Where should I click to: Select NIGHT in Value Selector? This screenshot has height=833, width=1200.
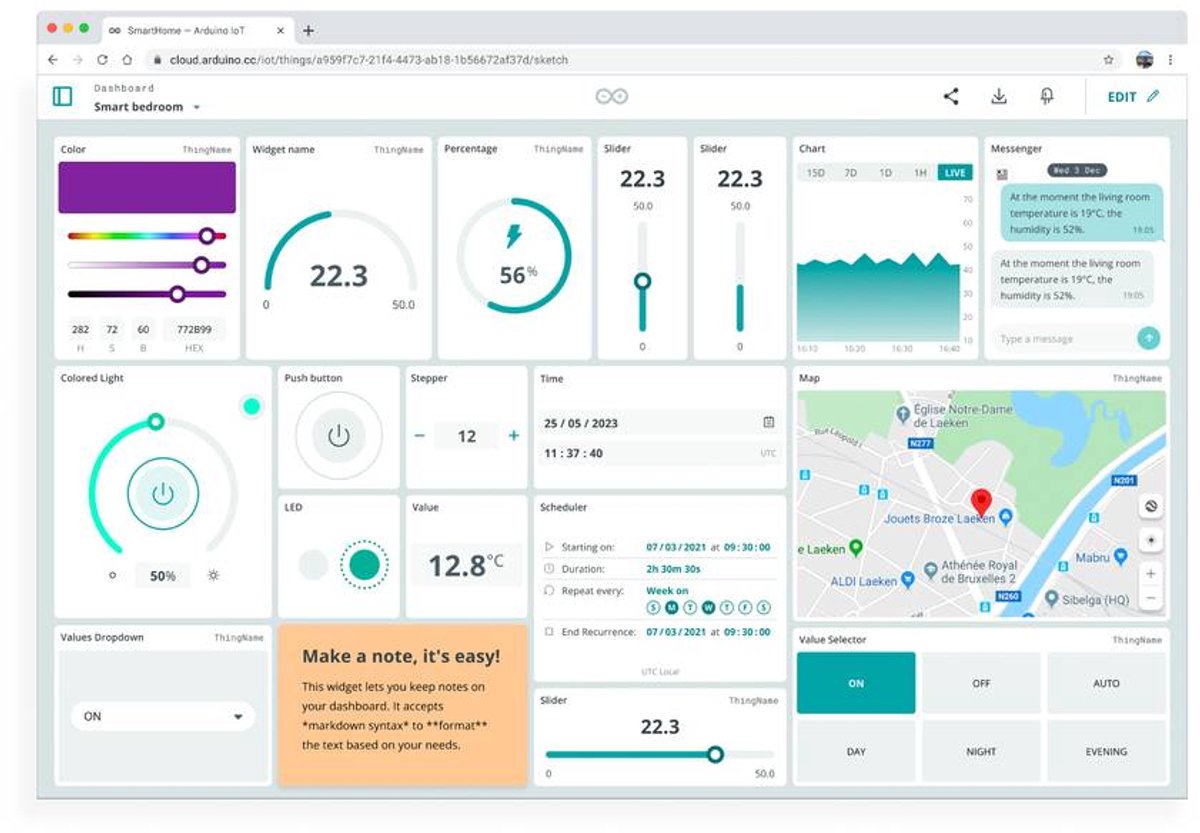pos(981,751)
